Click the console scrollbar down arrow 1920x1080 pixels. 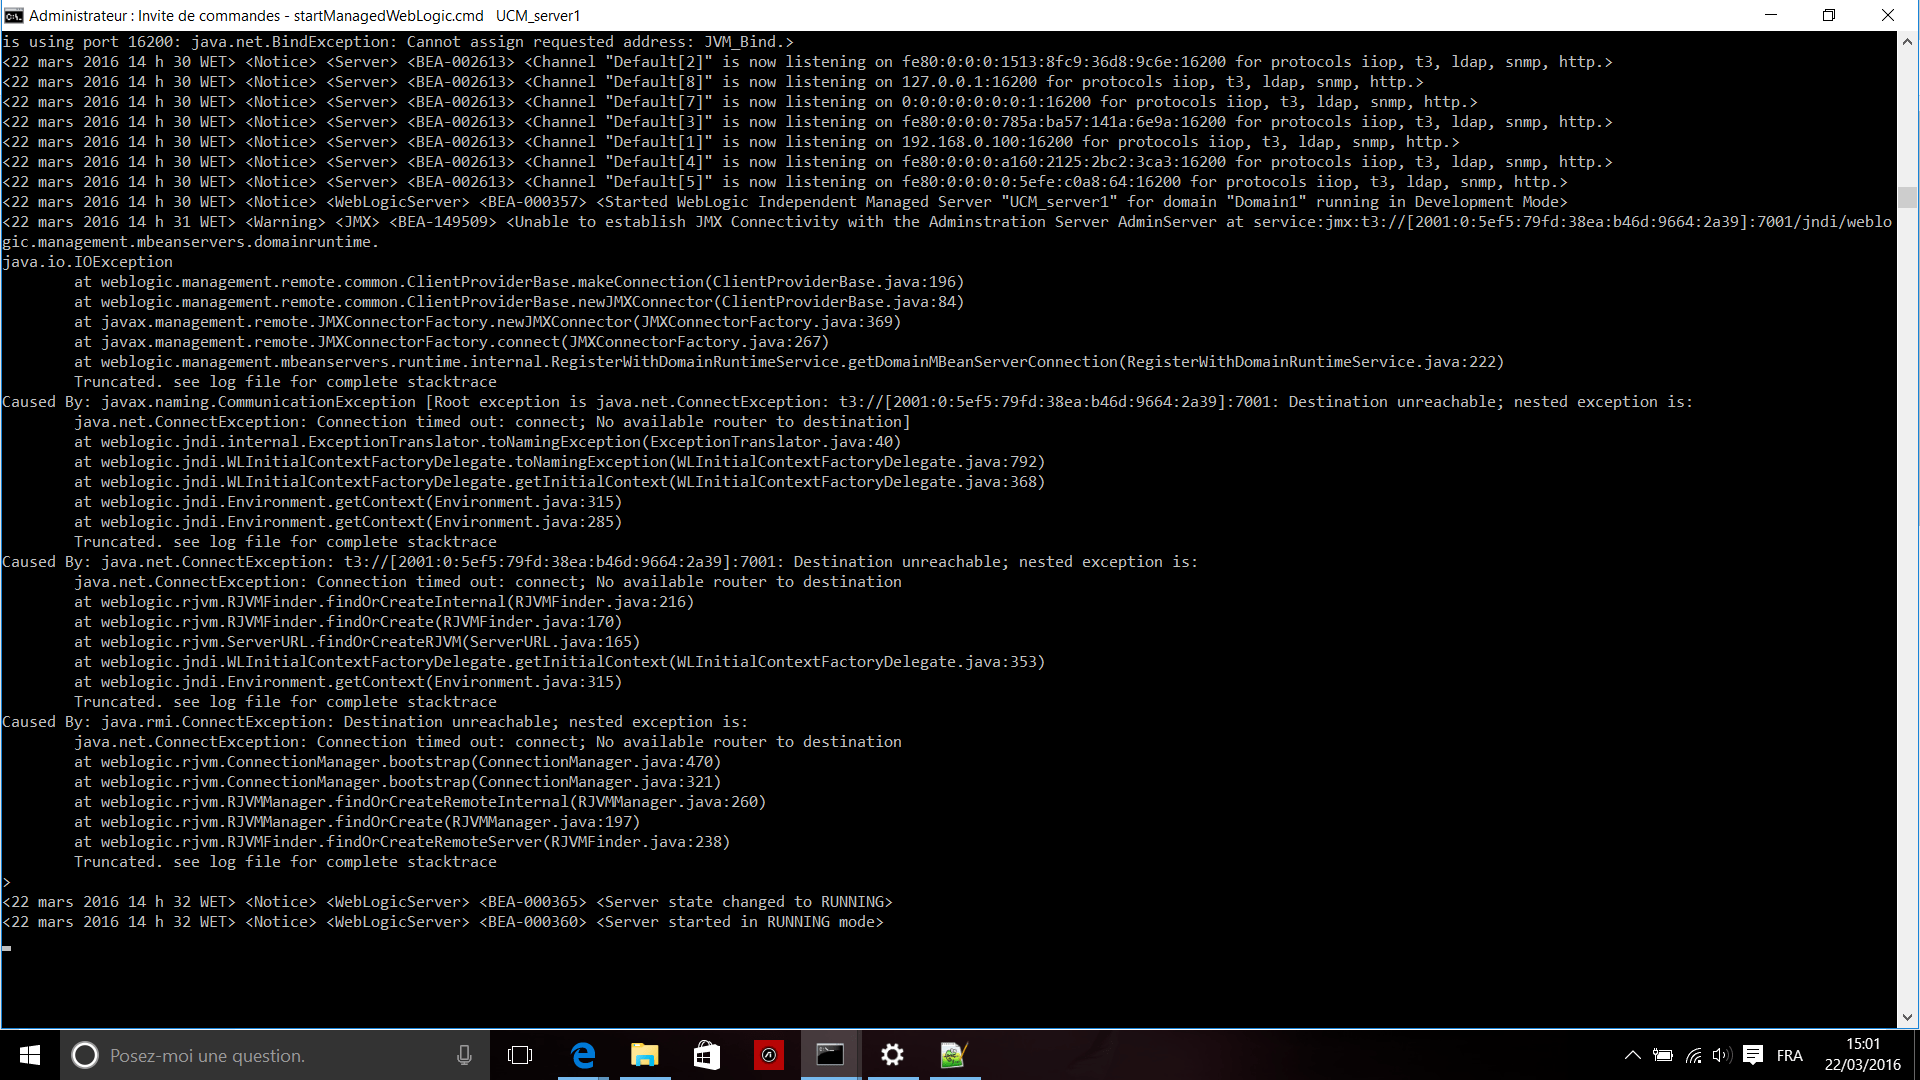click(x=1907, y=1017)
